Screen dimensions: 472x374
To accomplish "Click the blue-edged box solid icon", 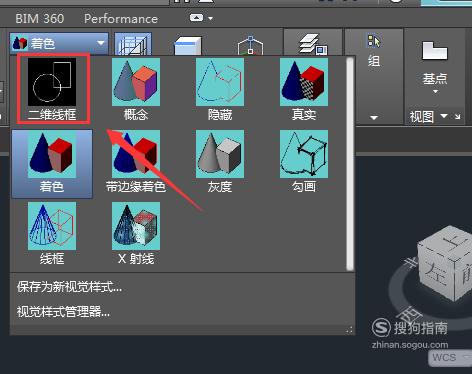I will (188, 46).
